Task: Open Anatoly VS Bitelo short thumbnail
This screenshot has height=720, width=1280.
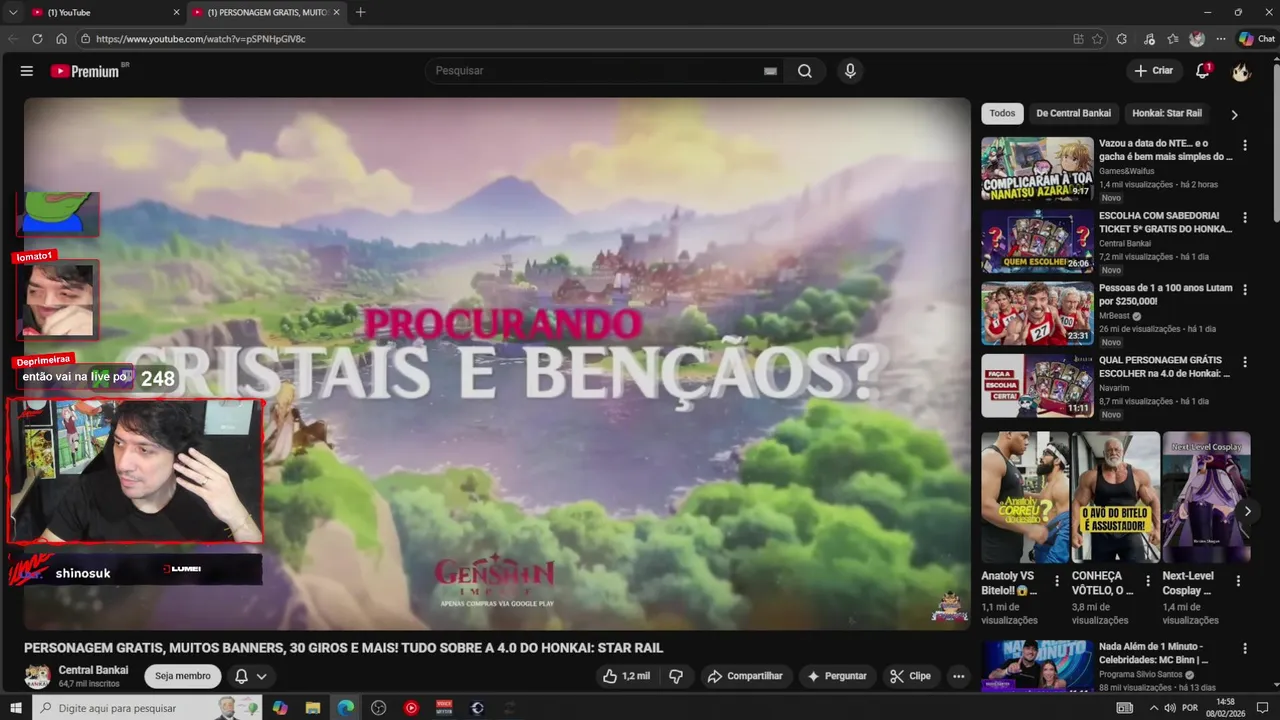Action: point(1025,497)
